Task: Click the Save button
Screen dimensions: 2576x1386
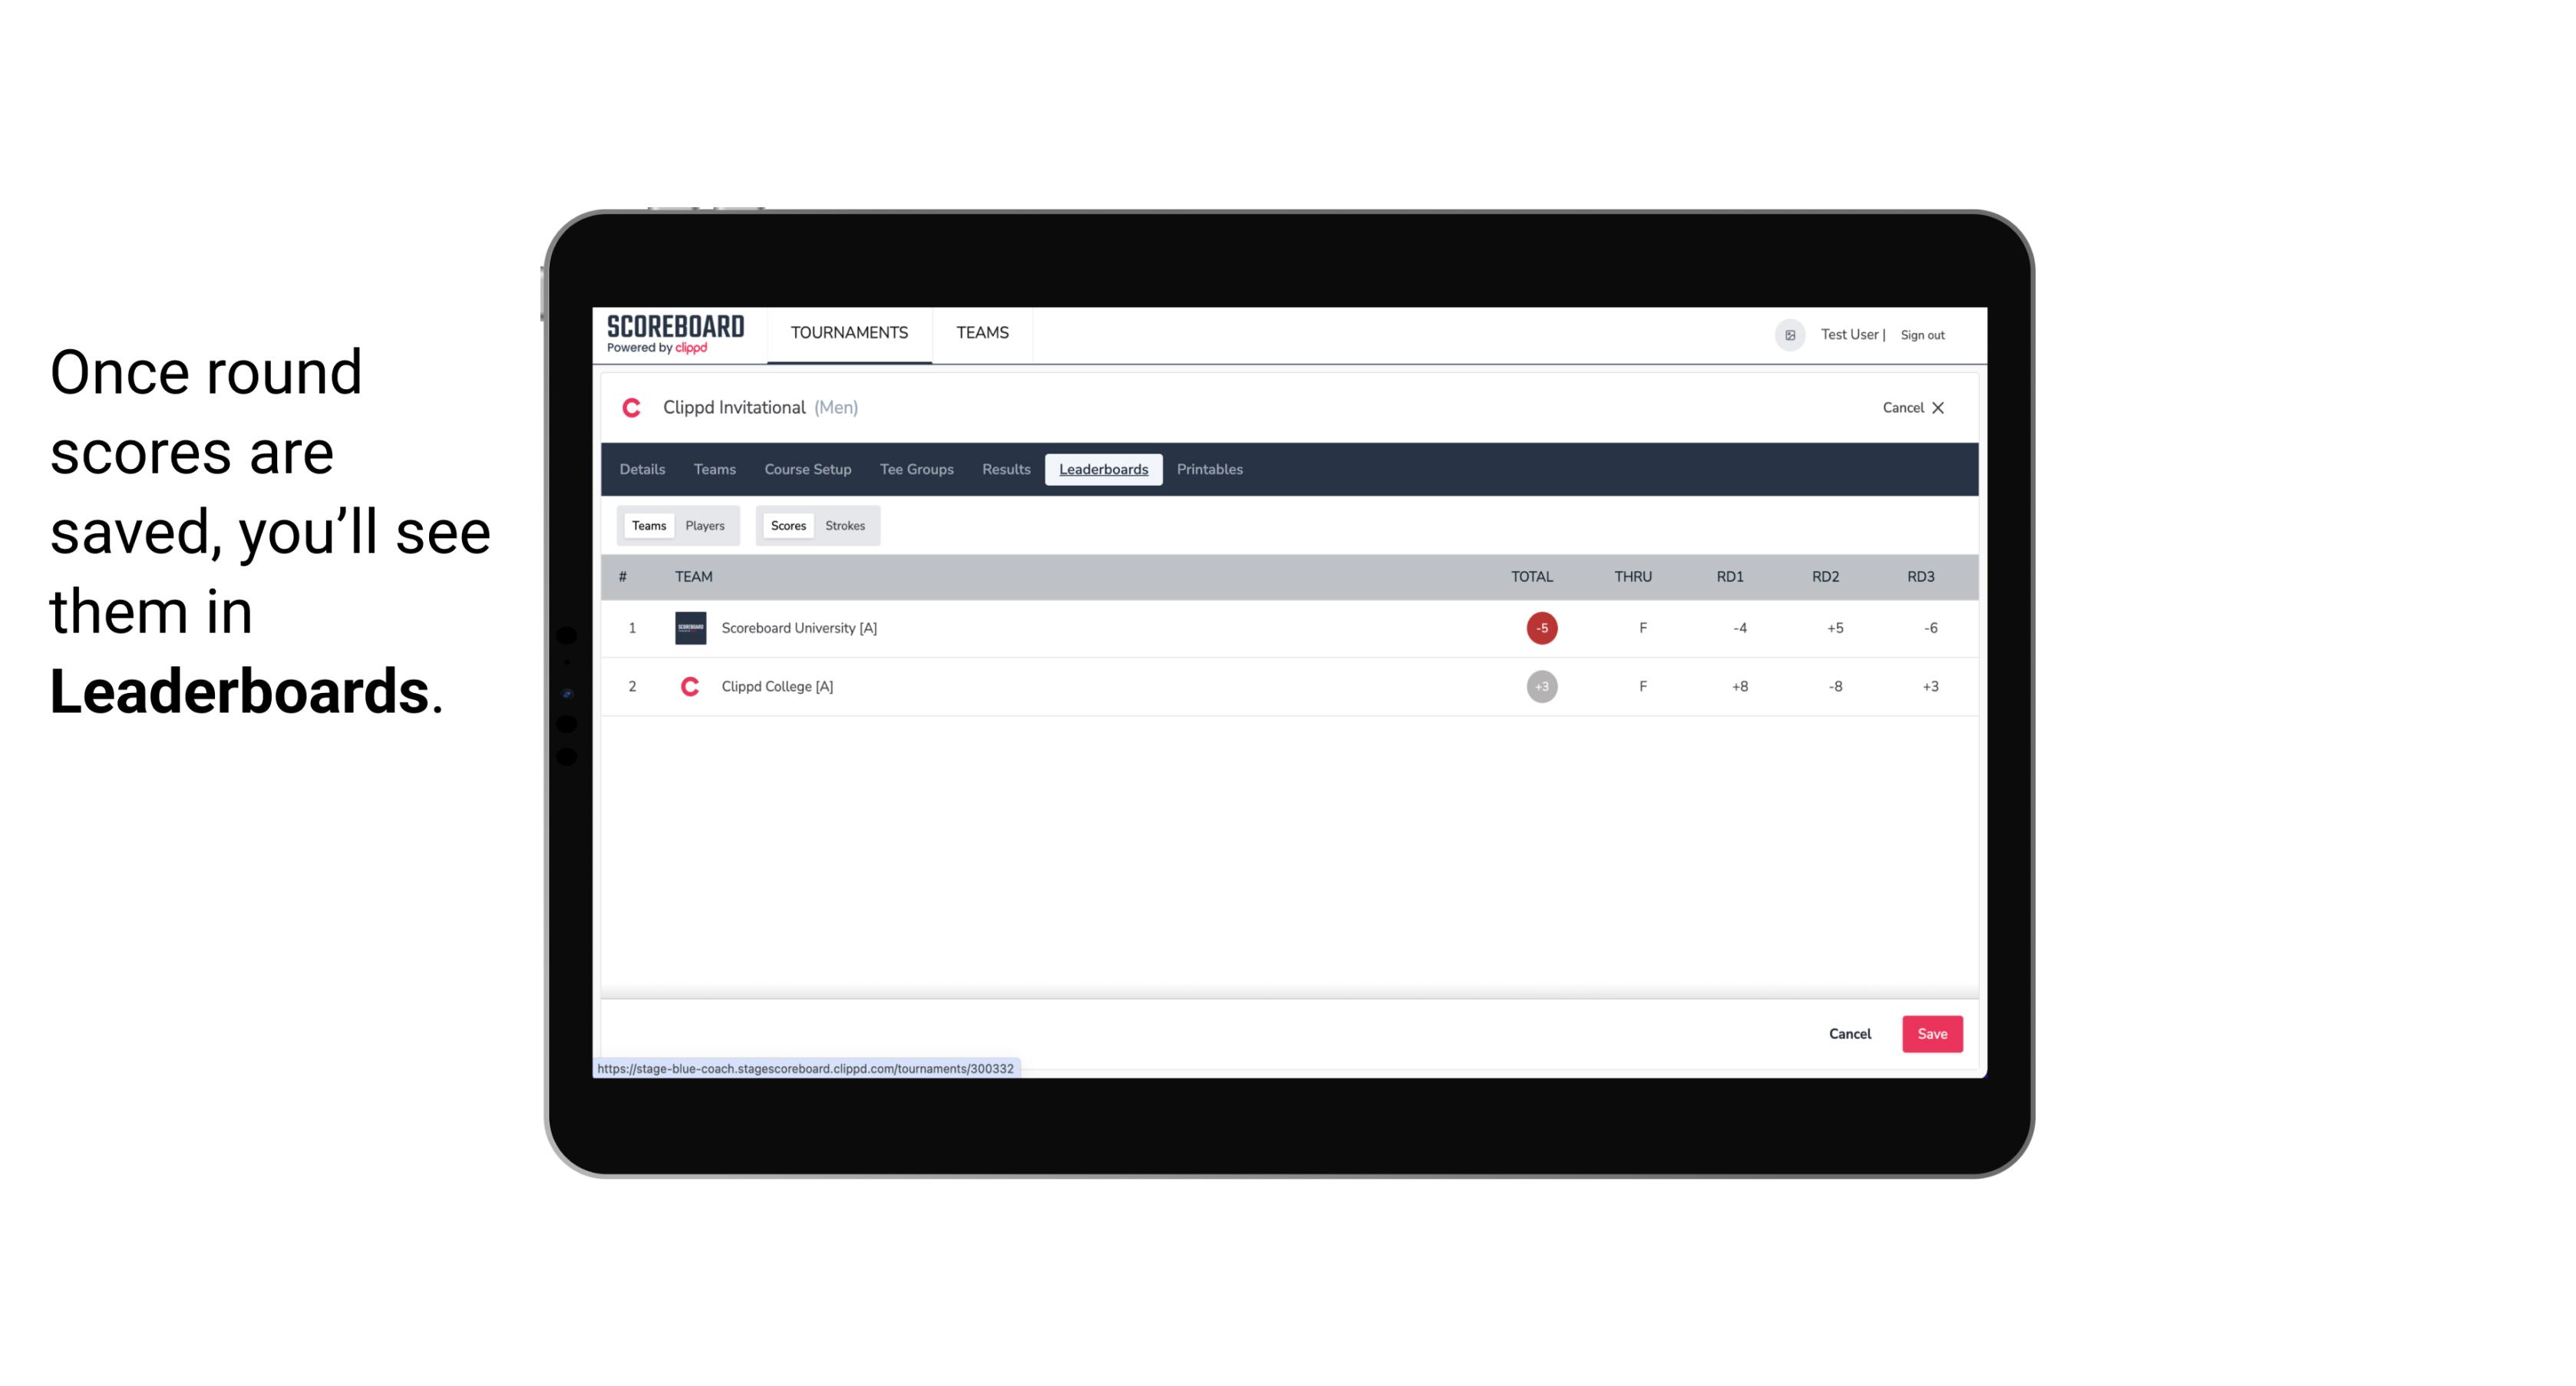Action: point(1930,1033)
